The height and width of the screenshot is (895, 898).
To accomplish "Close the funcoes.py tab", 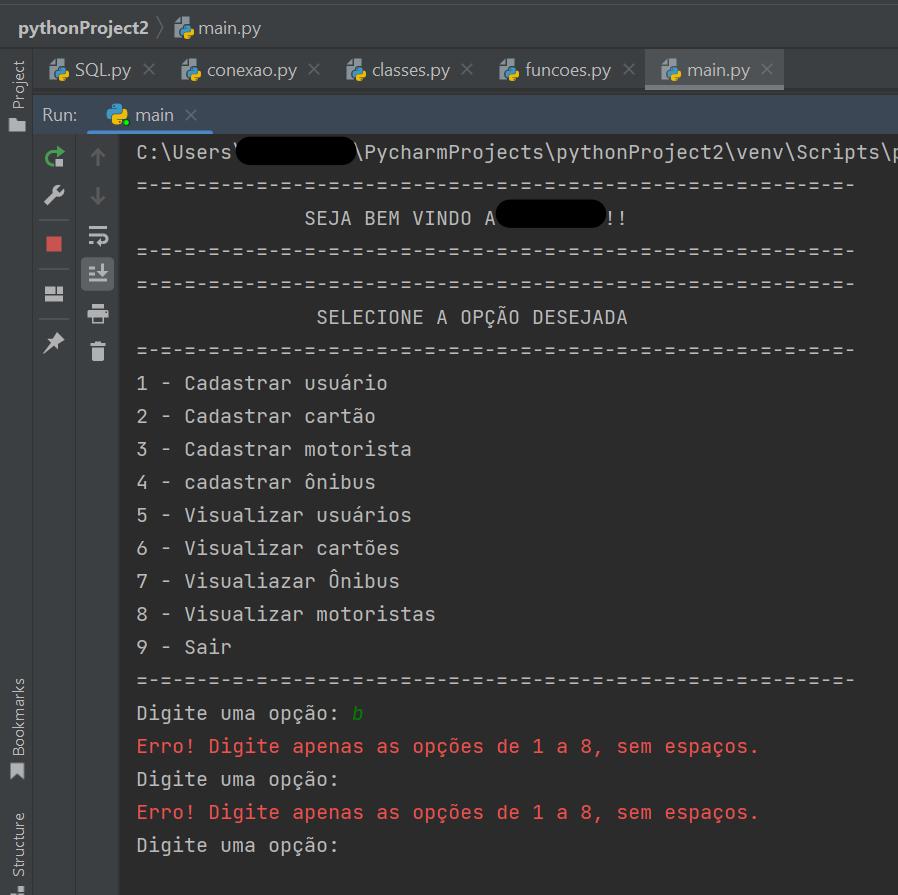I will [629, 69].
